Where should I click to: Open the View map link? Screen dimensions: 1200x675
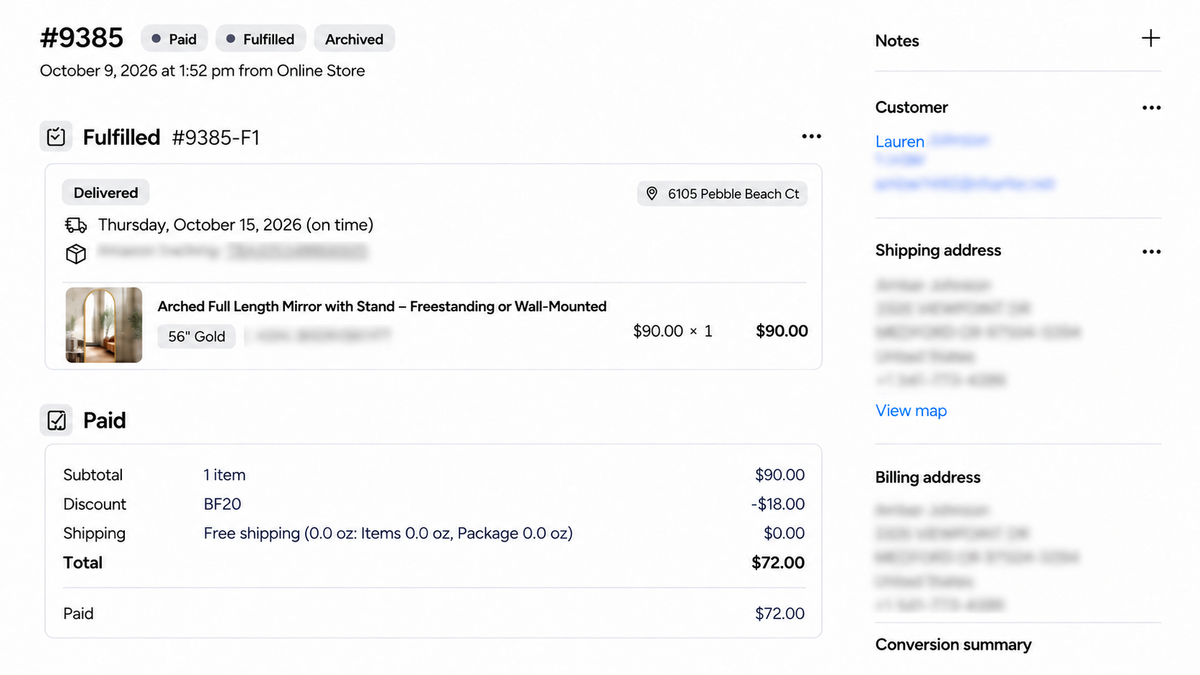[911, 411]
